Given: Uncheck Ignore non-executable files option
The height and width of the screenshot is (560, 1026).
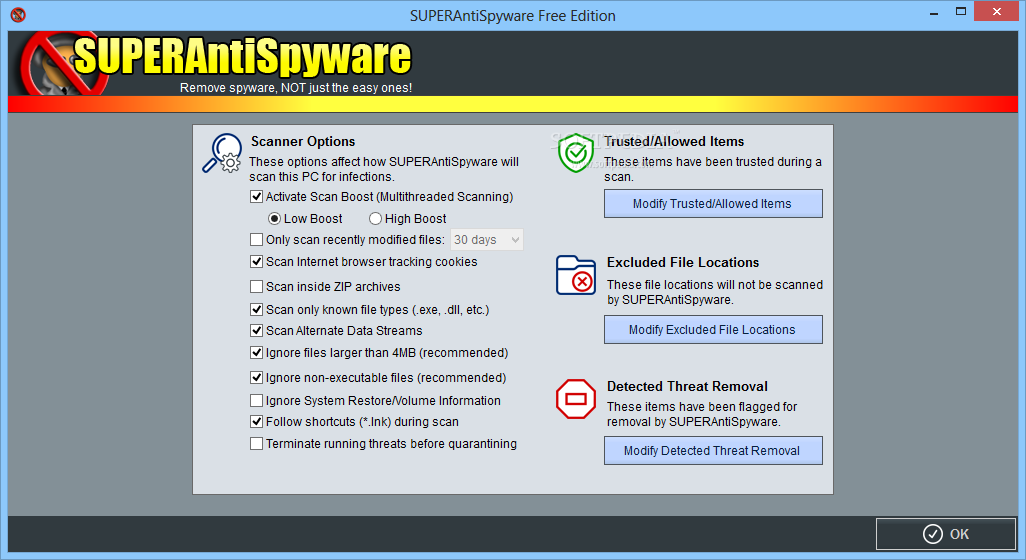Looking at the screenshot, I should (x=256, y=377).
